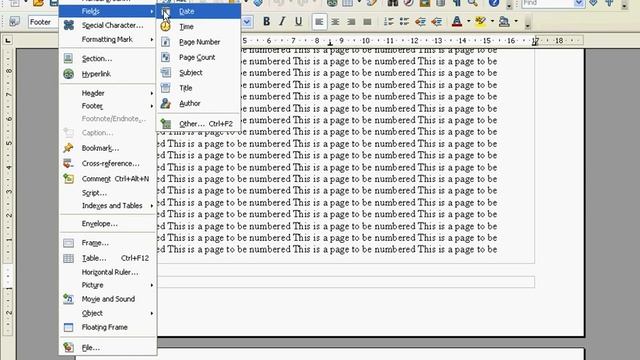Click the horizontal ruler tab-stop selector
640x360 pixels.
pos(8,40)
